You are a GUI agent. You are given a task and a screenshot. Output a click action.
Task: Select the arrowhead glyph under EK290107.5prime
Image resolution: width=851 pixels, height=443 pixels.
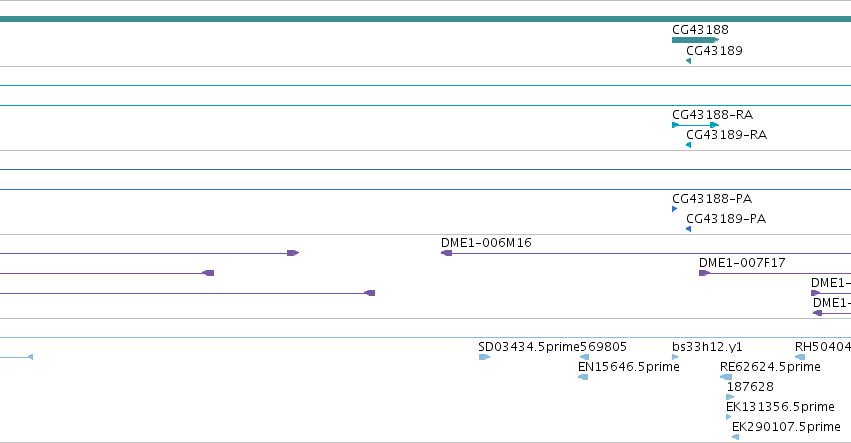(735, 438)
